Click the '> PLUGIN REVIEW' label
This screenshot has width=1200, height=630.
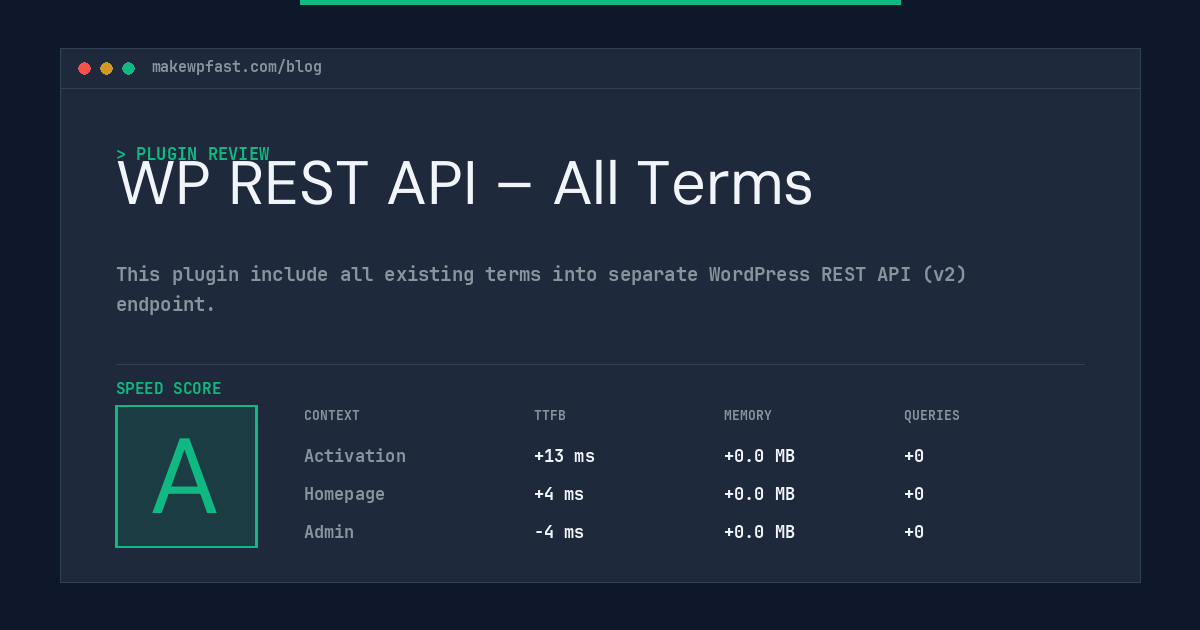(193, 154)
